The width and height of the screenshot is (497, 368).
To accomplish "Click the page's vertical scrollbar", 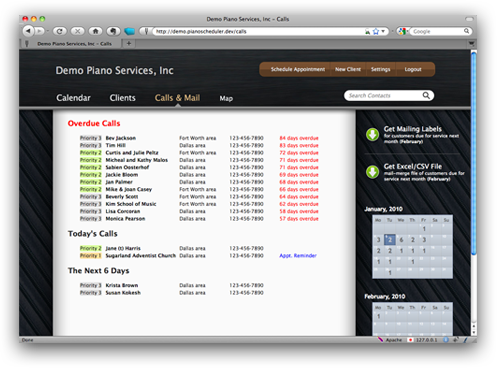I will point(474,153).
